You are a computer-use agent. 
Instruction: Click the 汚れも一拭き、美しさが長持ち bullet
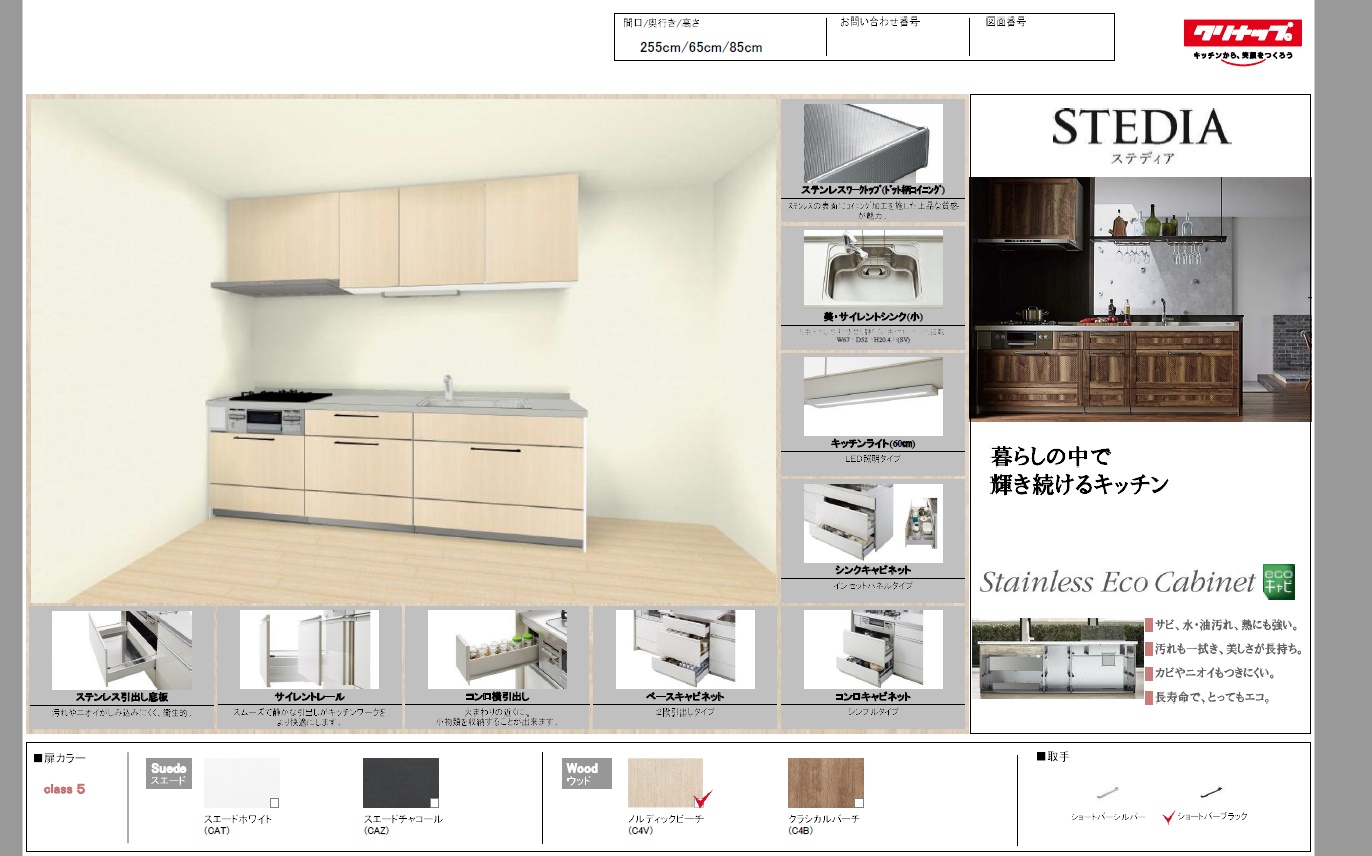point(1228,649)
